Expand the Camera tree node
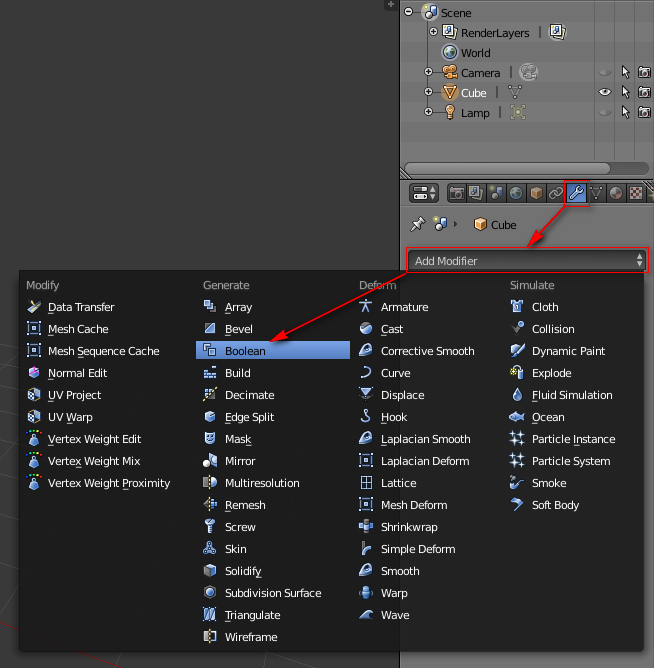Image resolution: width=654 pixels, height=668 pixels. point(429,72)
